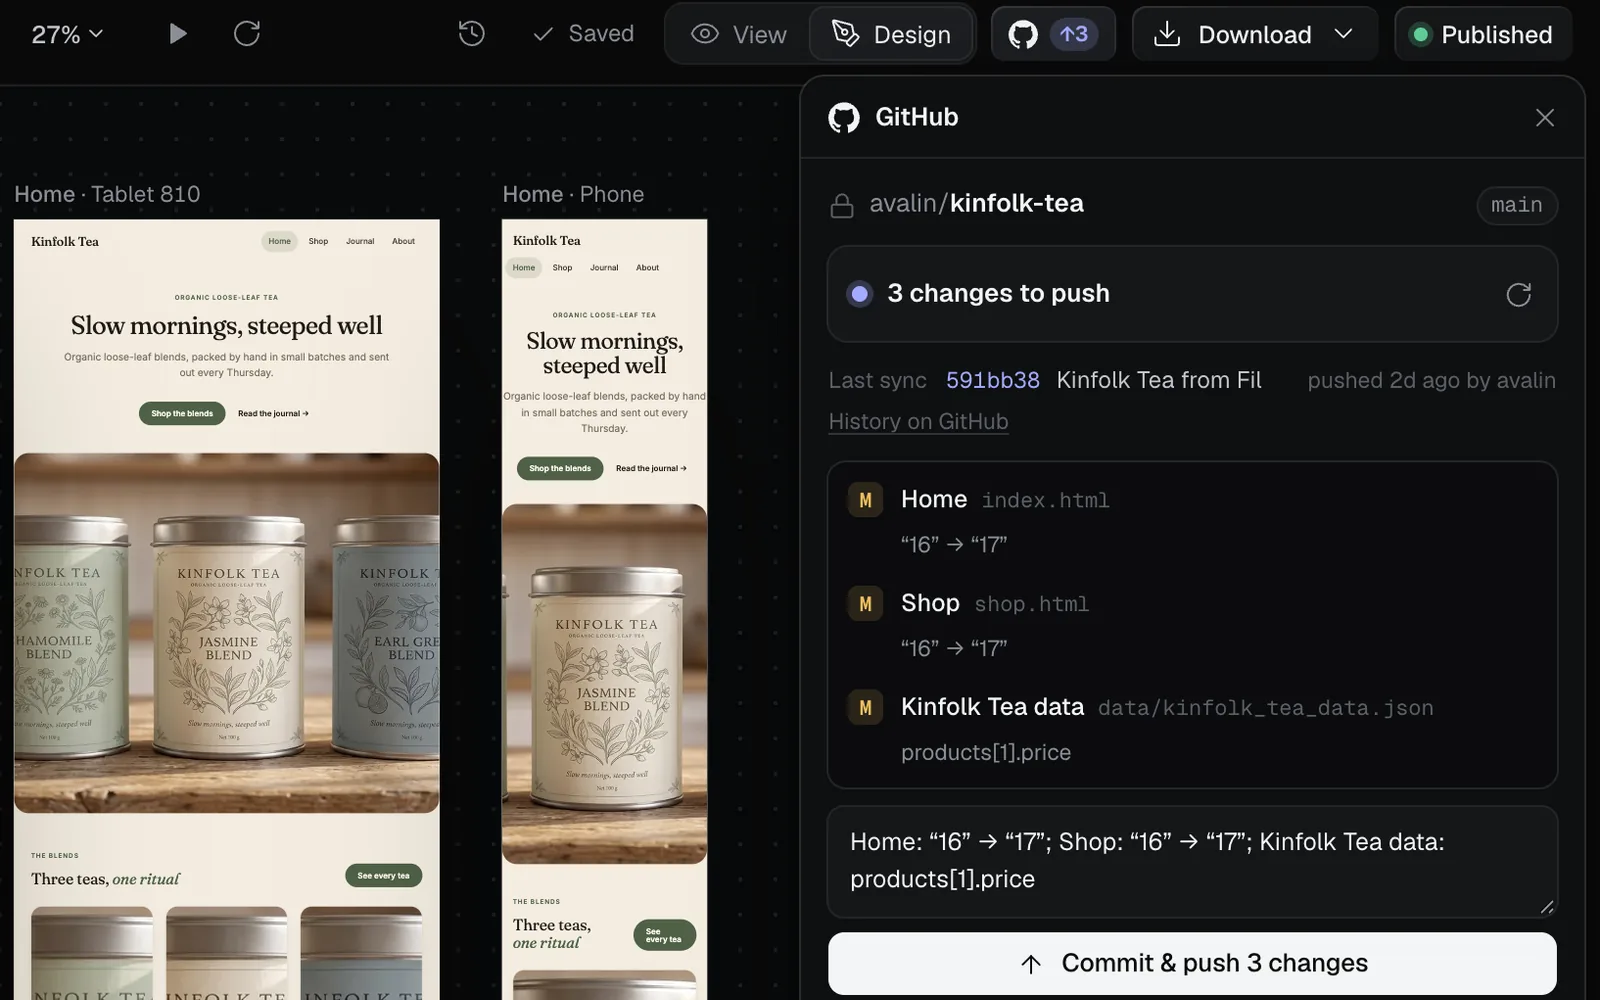Image resolution: width=1600 pixels, height=1000 pixels.
Task: Toggle the GitHub panel button showing ↑3
Action: click(x=1053, y=34)
